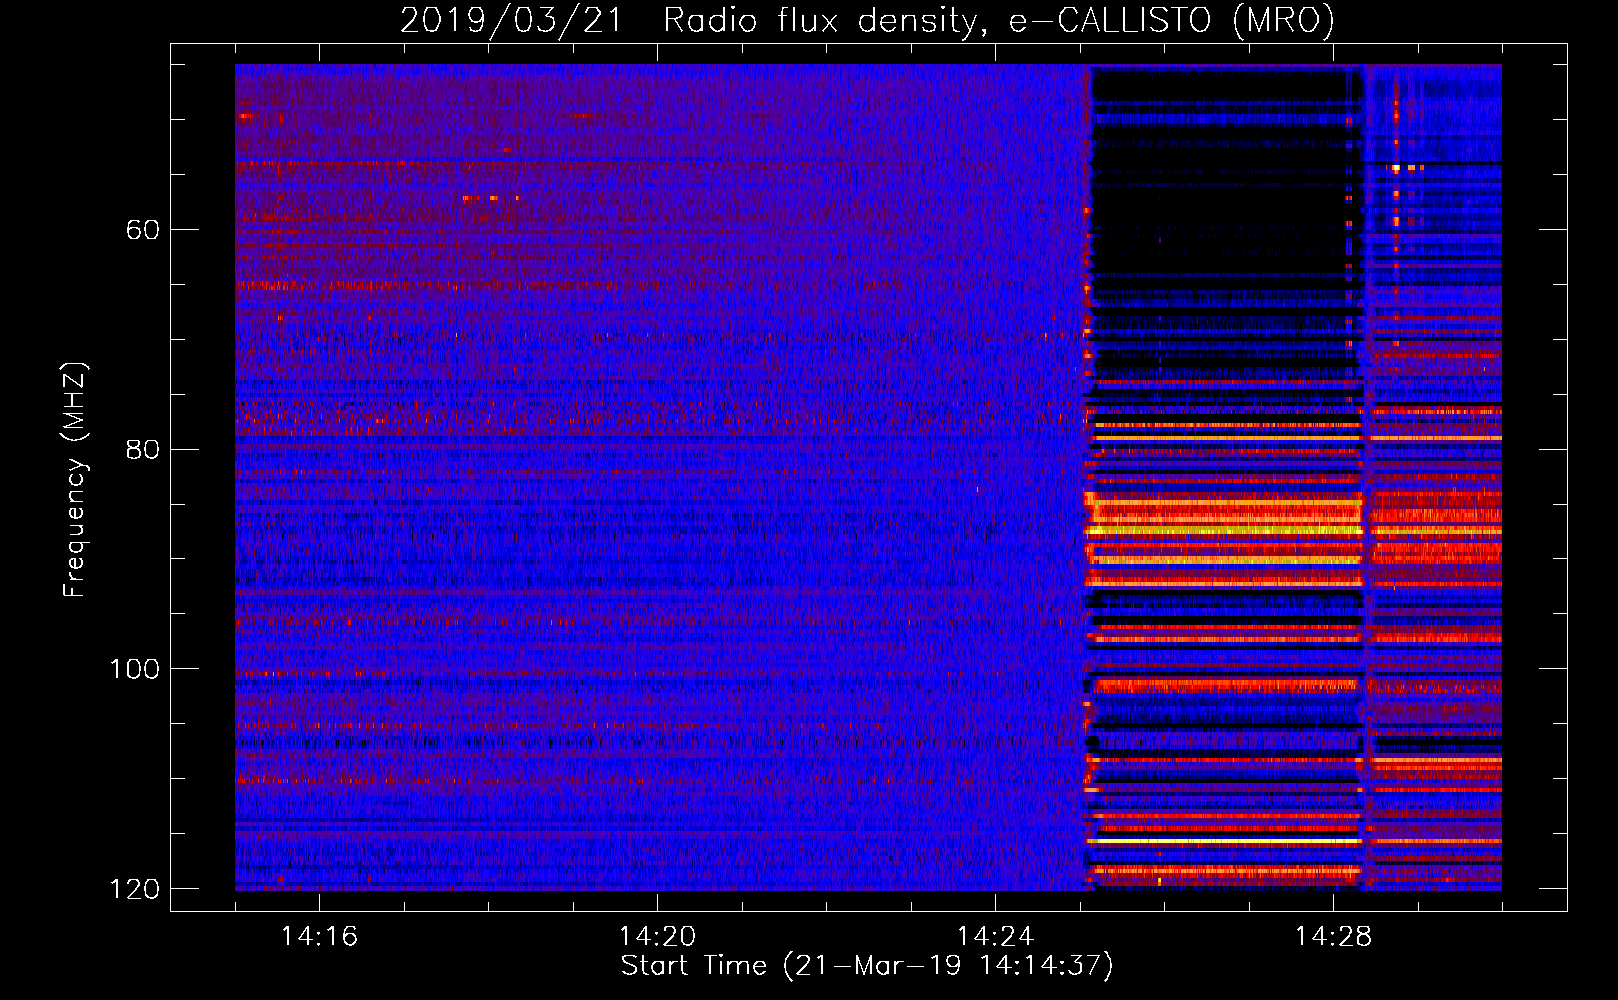The height and width of the screenshot is (1000, 1618).
Task: Click the '14:24' time tick label
Action: [995, 936]
